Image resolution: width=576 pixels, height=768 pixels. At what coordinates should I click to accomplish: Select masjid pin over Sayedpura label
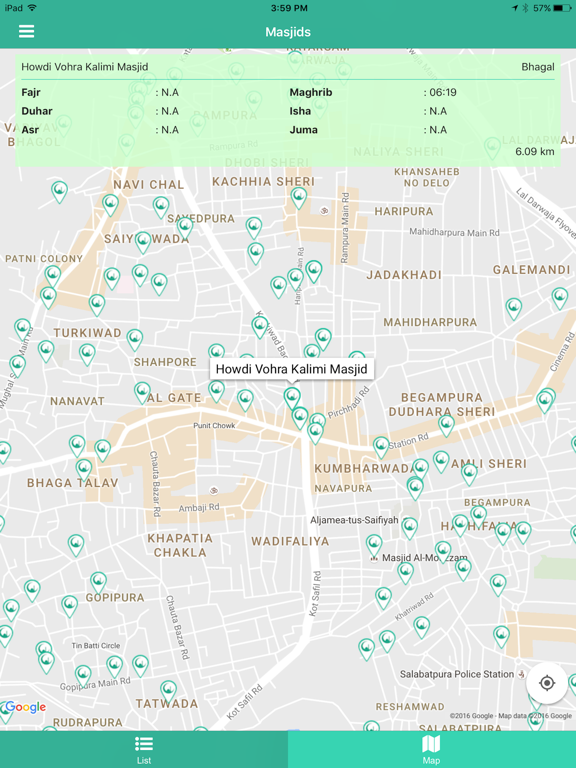click(x=185, y=229)
